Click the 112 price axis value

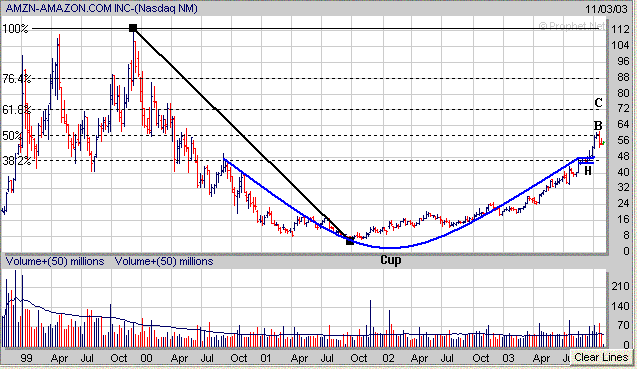620,29
